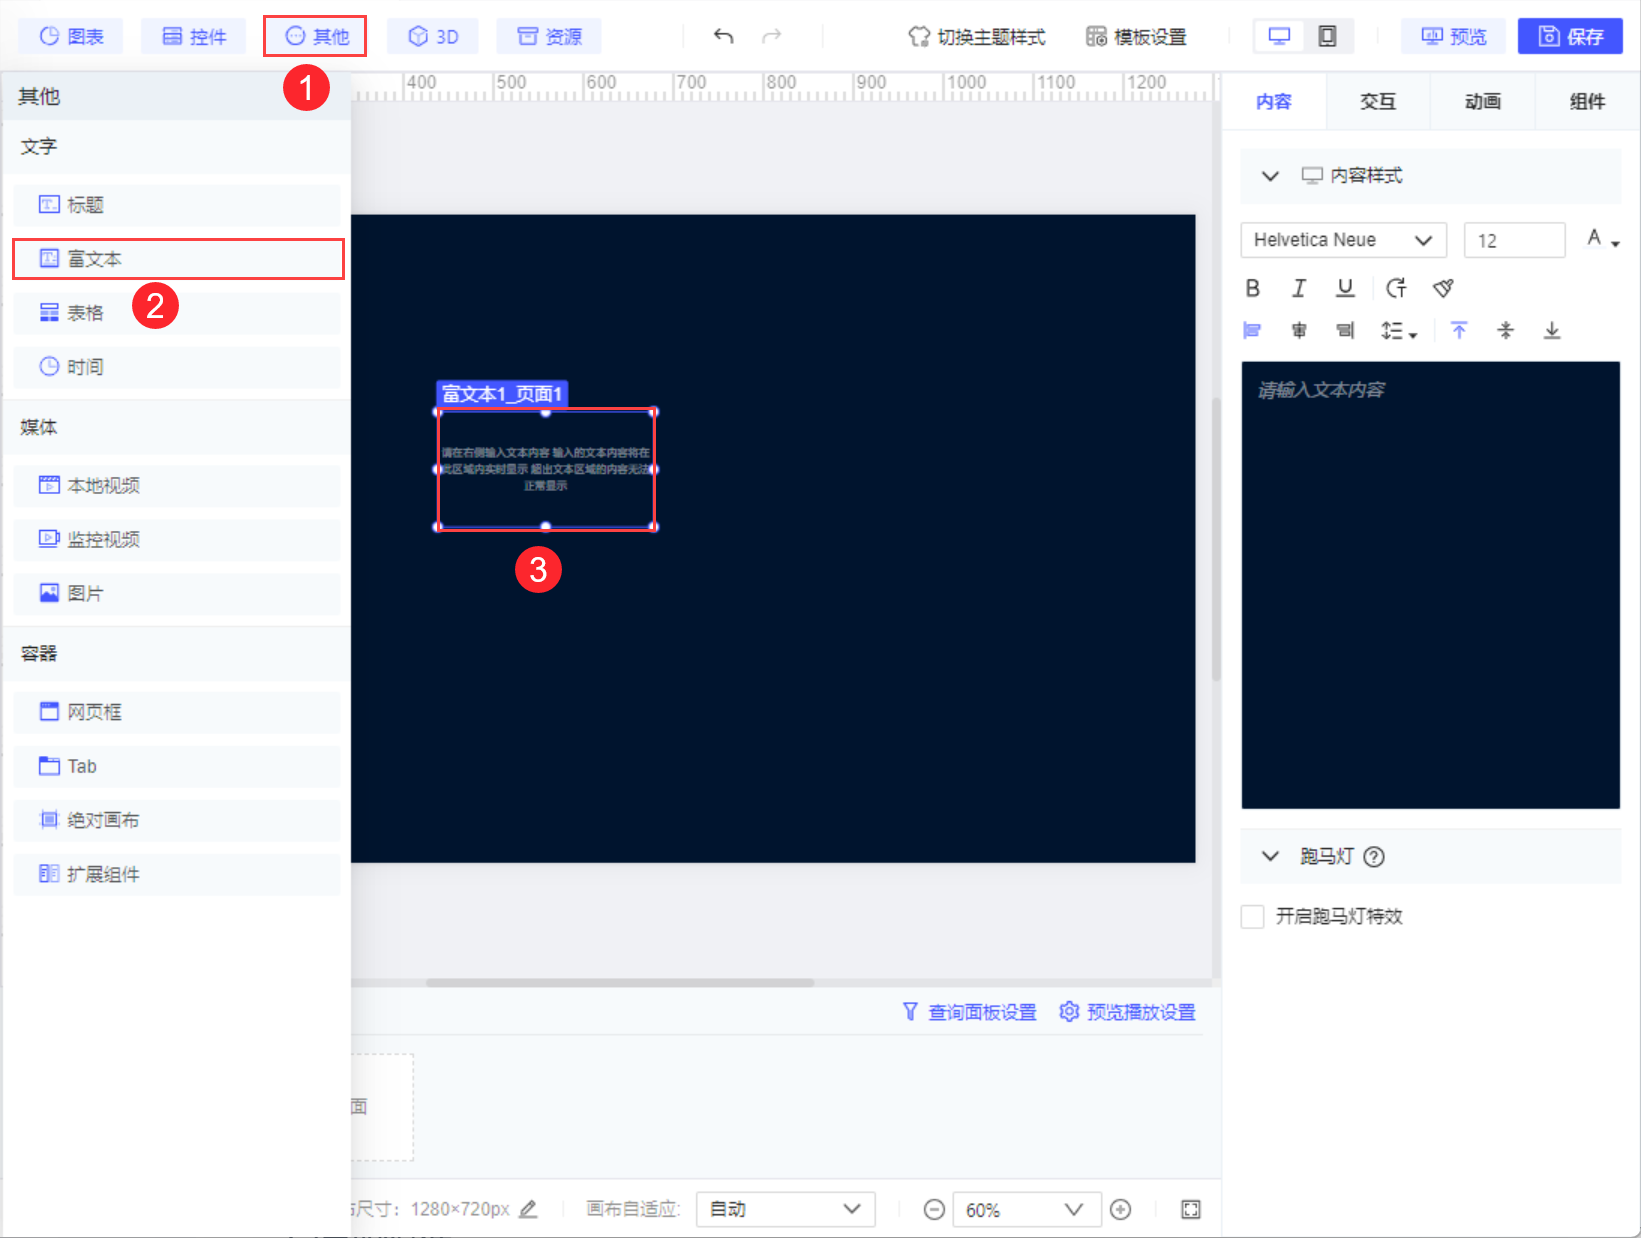The image size is (1641, 1238).
Task: Undo the last action
Action: click(x=724, y=37)
